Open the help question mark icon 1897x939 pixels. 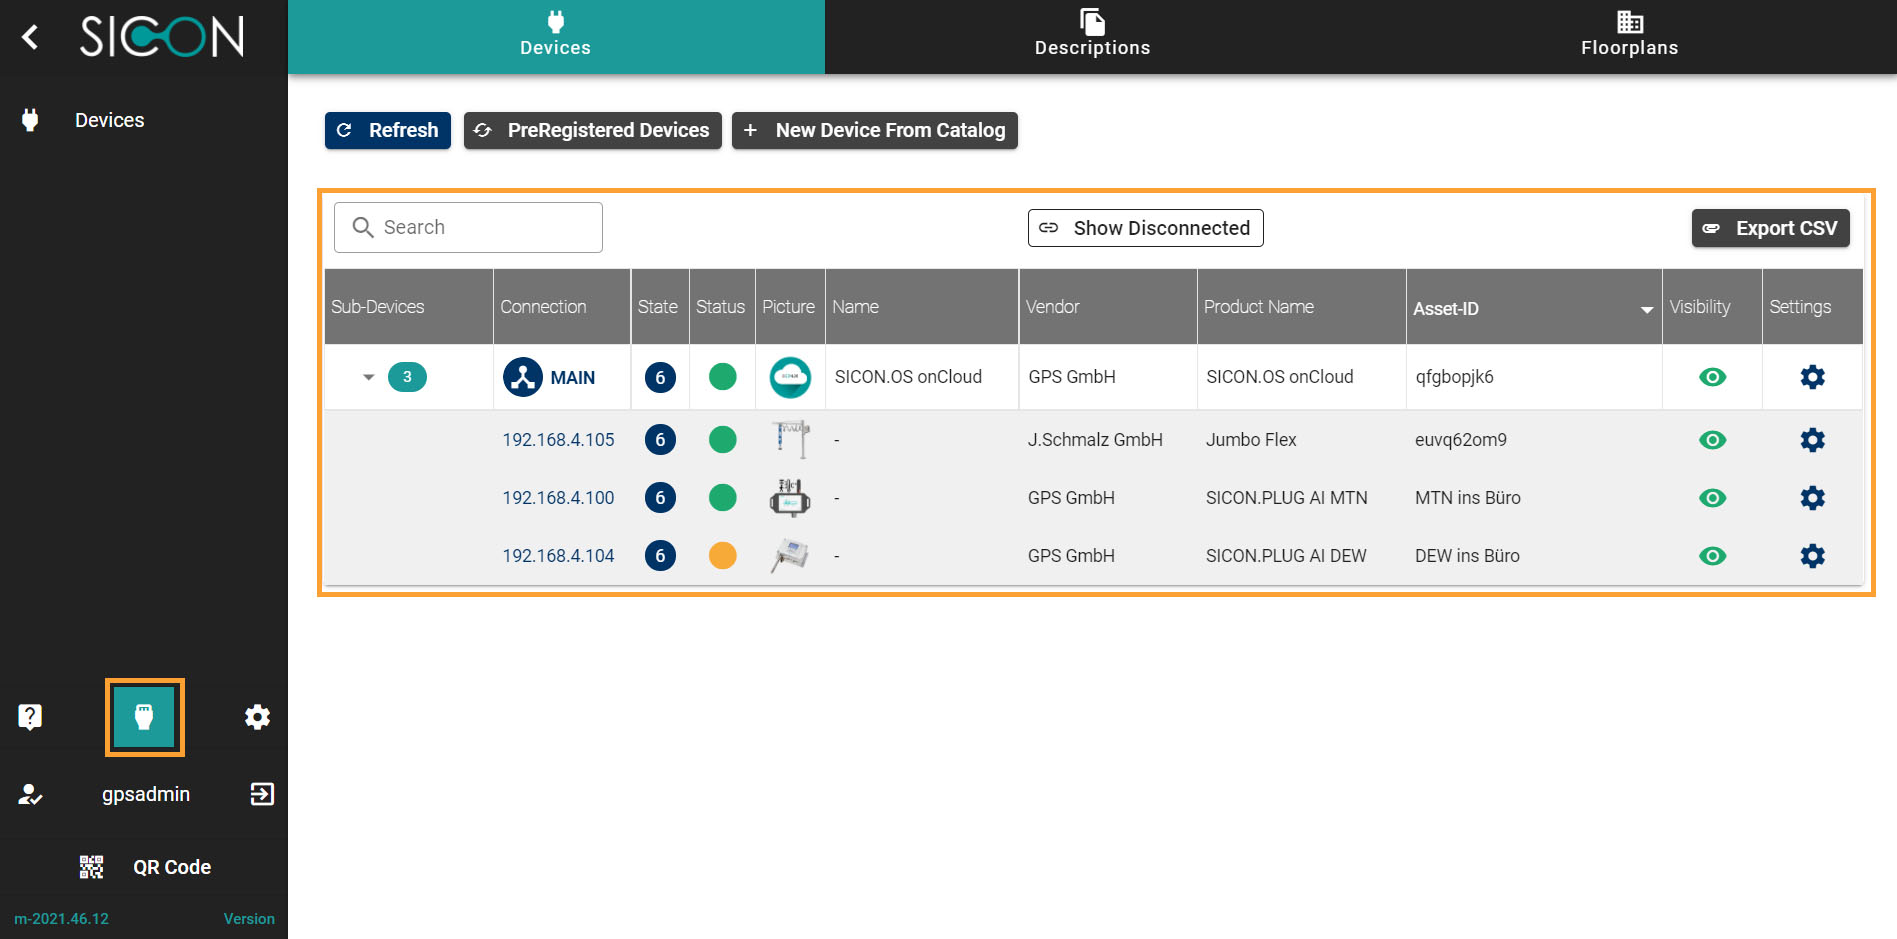(x=30, y=717)
